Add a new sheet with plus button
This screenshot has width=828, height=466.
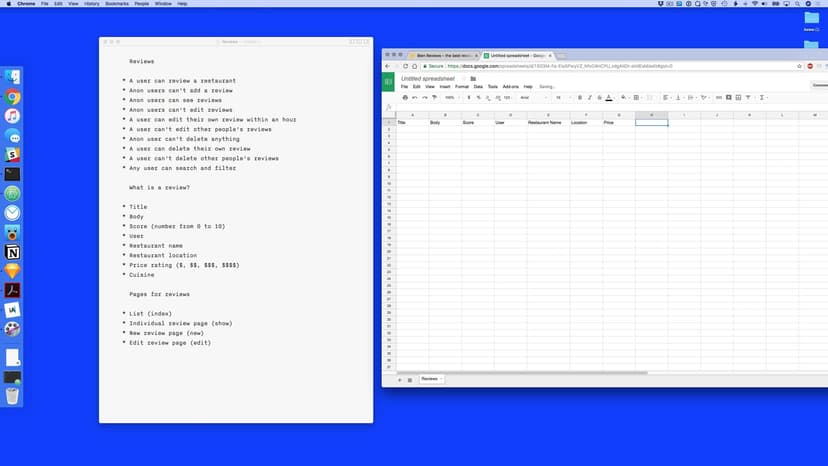tap(400, 380)
